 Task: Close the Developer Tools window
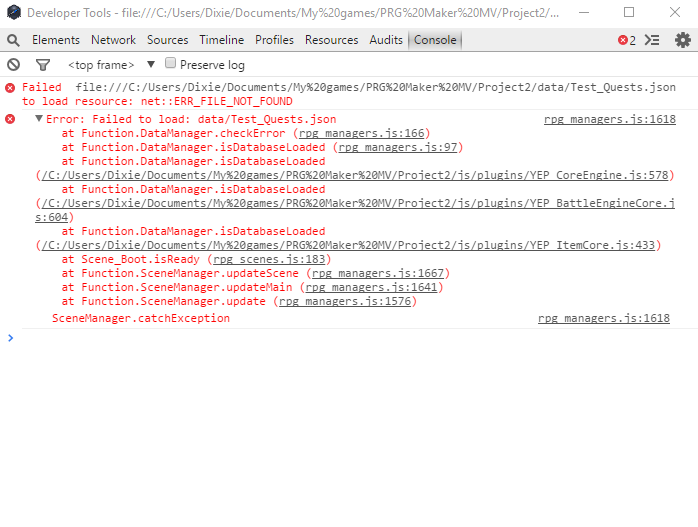coord(675,12)
